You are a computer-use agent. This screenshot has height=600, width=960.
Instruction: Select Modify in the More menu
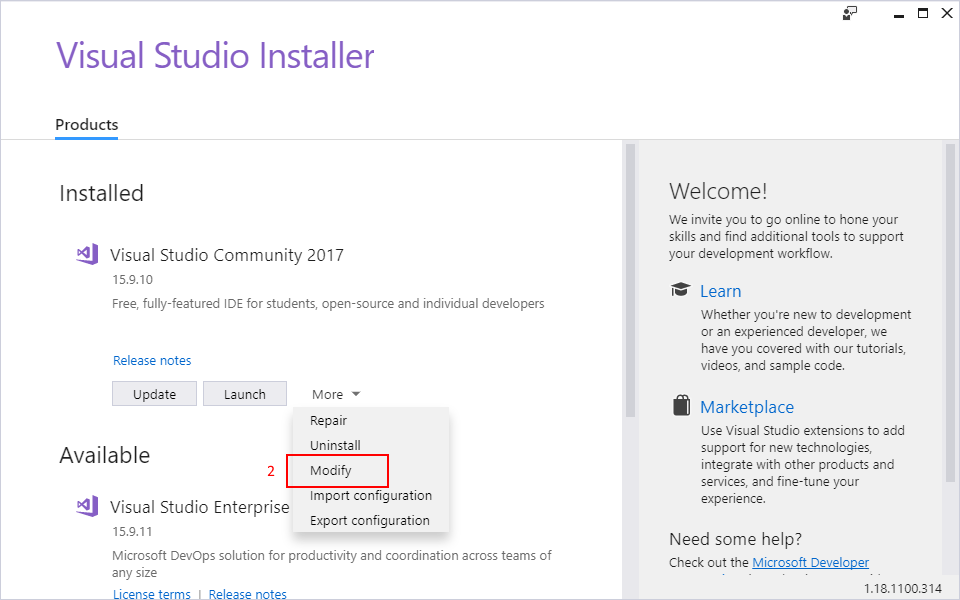pyautogui.click(x=331, y=470)
